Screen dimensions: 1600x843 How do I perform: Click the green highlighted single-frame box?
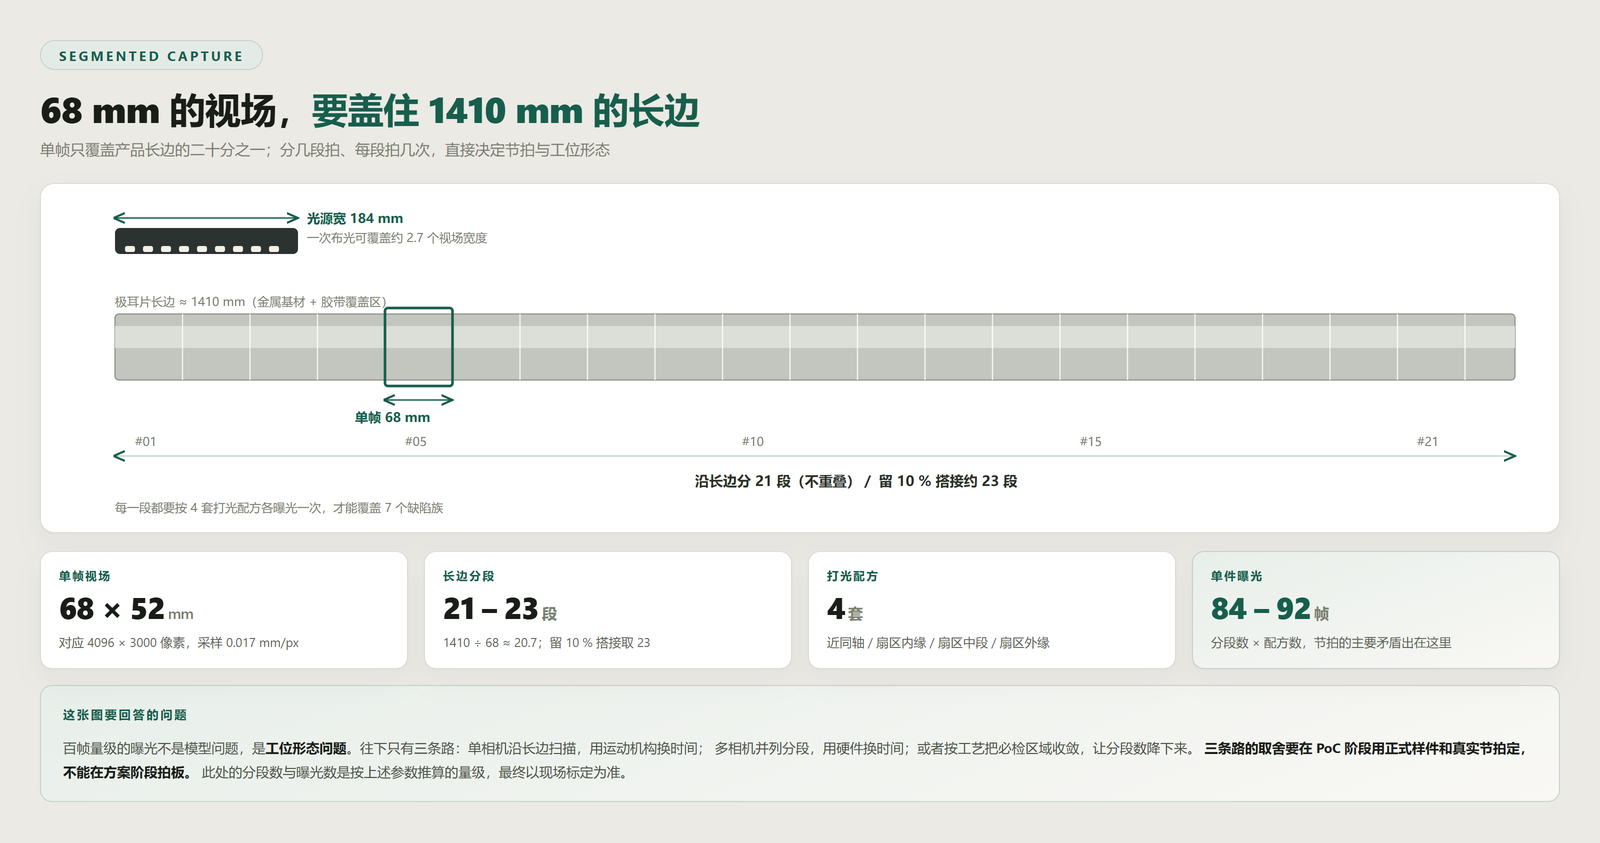point(419,347)
